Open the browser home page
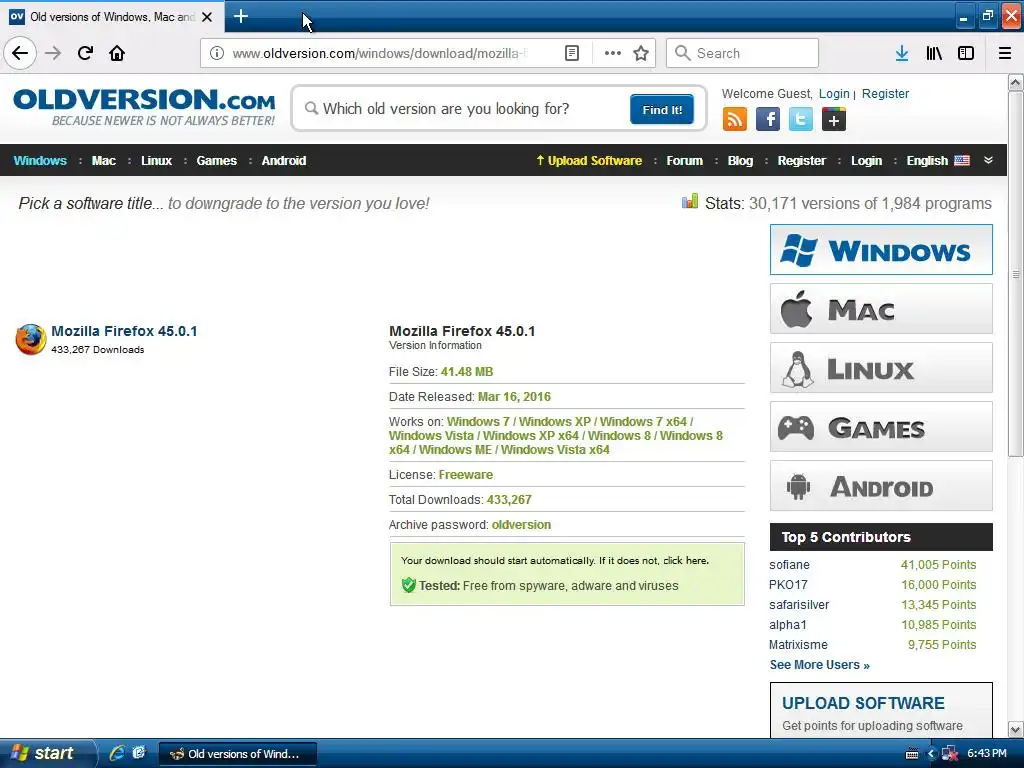The width and height of the screenshot is (1024, 768). 117,53
